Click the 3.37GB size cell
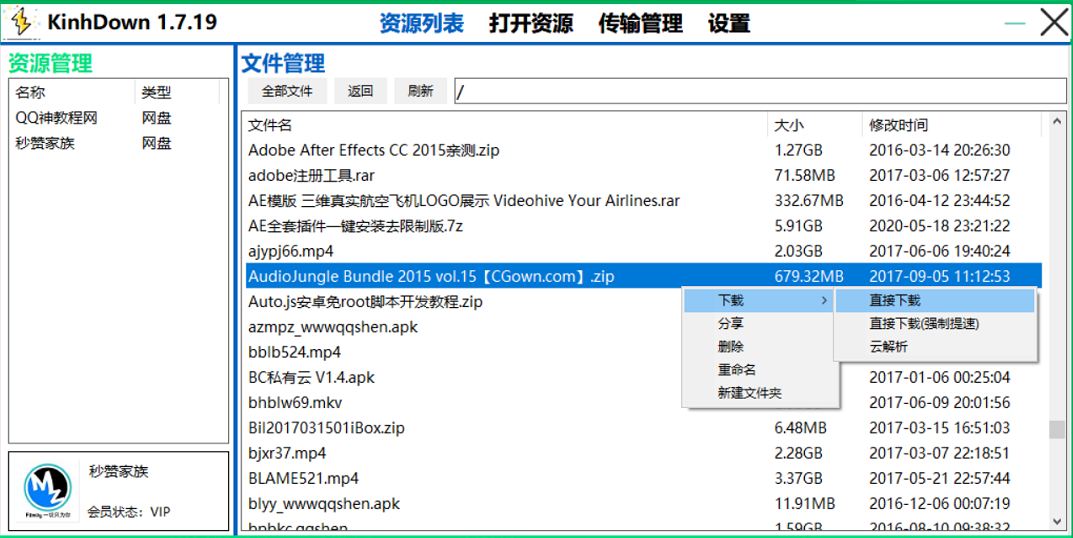 pyautogui.click(x=798, y=479)
